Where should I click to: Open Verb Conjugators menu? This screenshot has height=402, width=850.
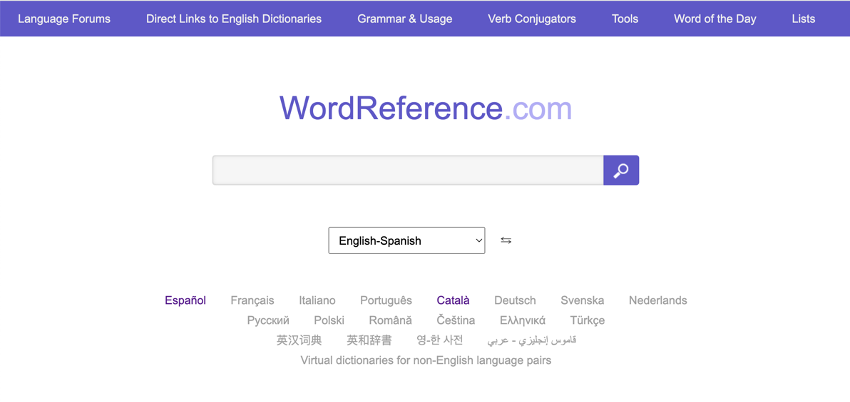click(532, 19)
